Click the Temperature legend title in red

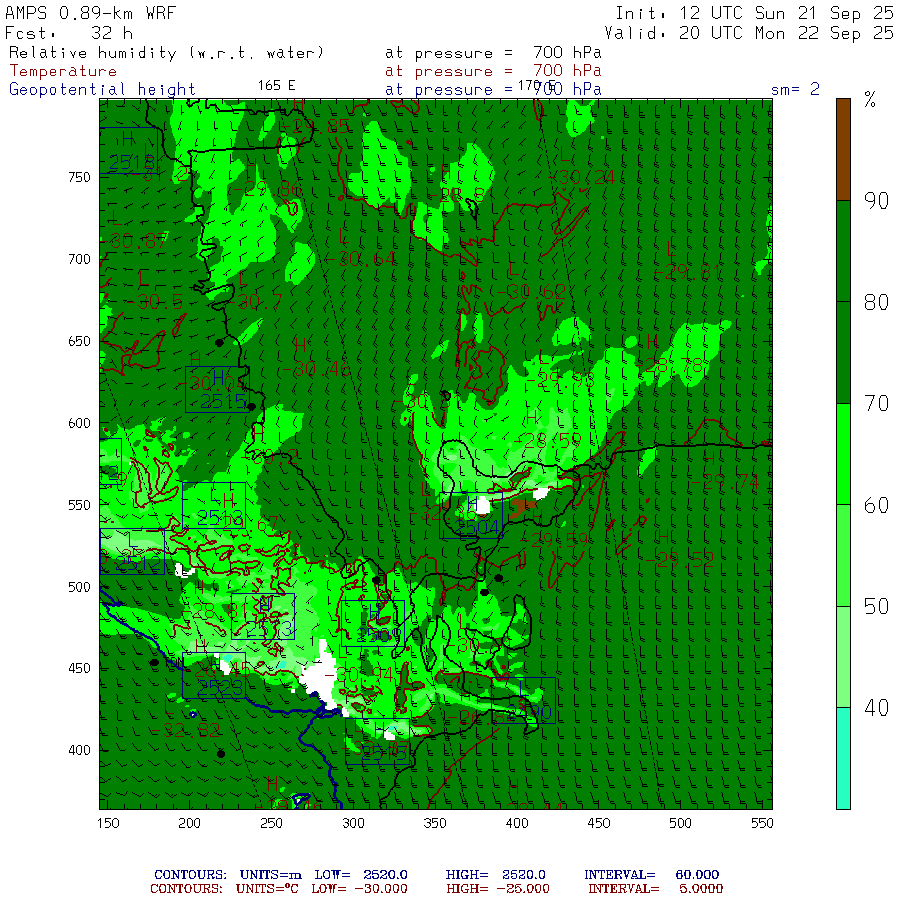click(x=63, y=71)
